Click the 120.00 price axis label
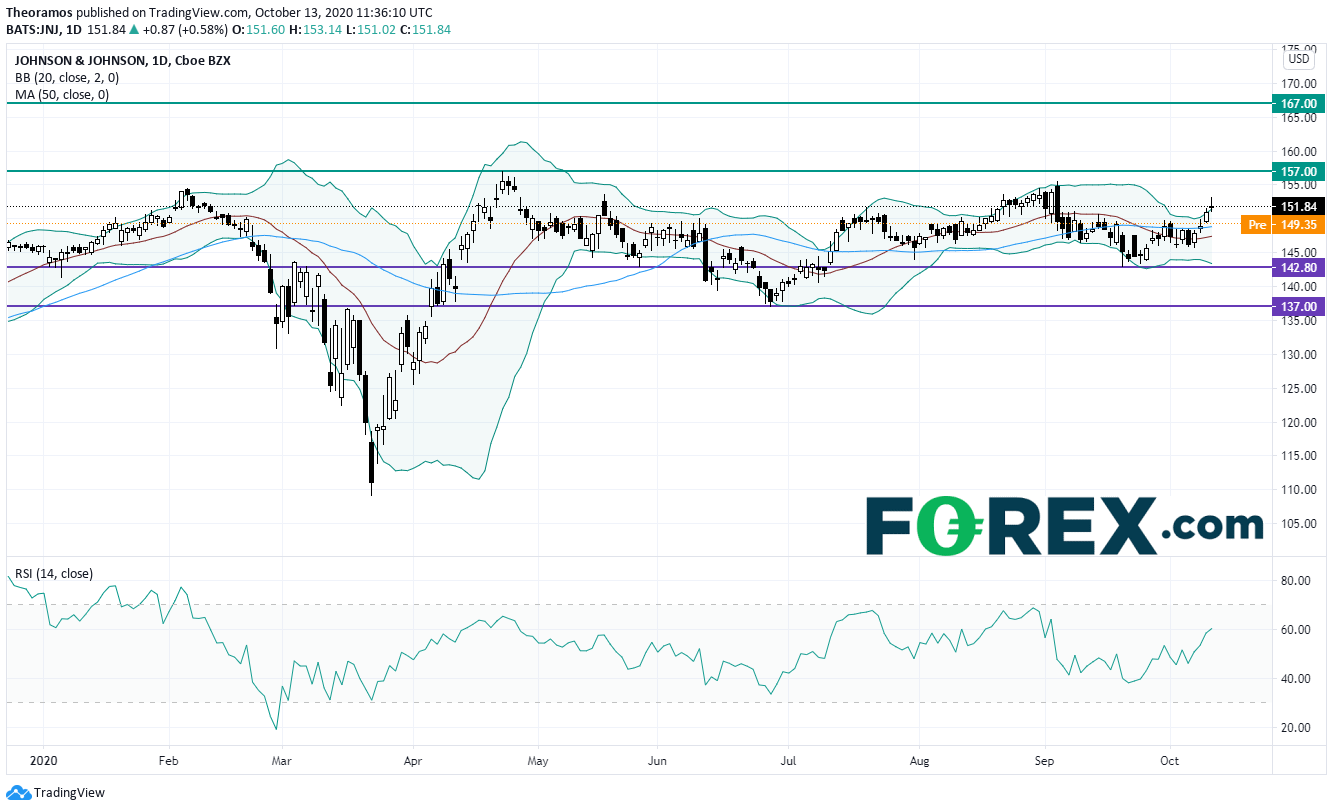The image size is (1333, 811). [x=1297, y=422]
